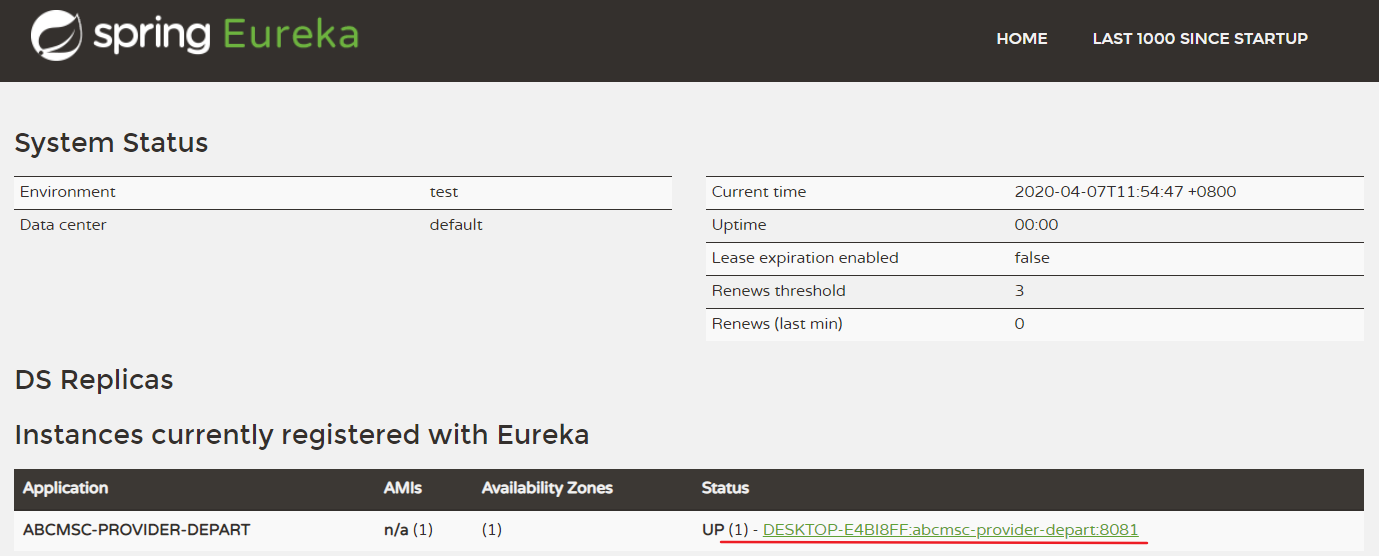Viewport: 1379px width, 556px height.
Task: Click the Renews threshold row label
Action: tap(778, 291)
